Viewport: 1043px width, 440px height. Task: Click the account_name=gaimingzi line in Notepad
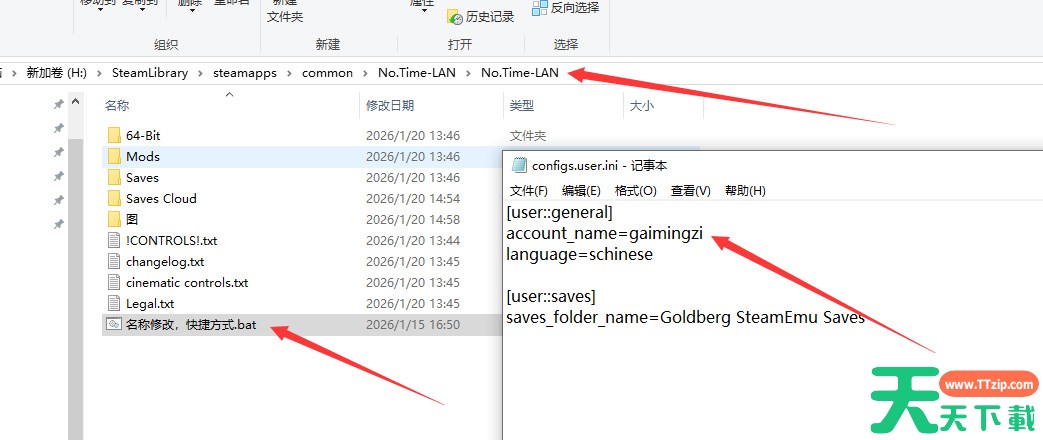604,234
